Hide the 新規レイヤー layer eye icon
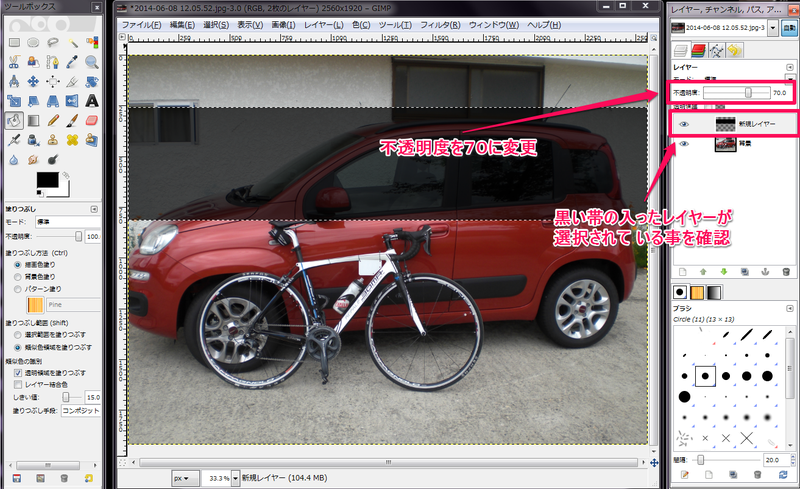This screenshot has width=800, height=489. (x=684, y=124)
